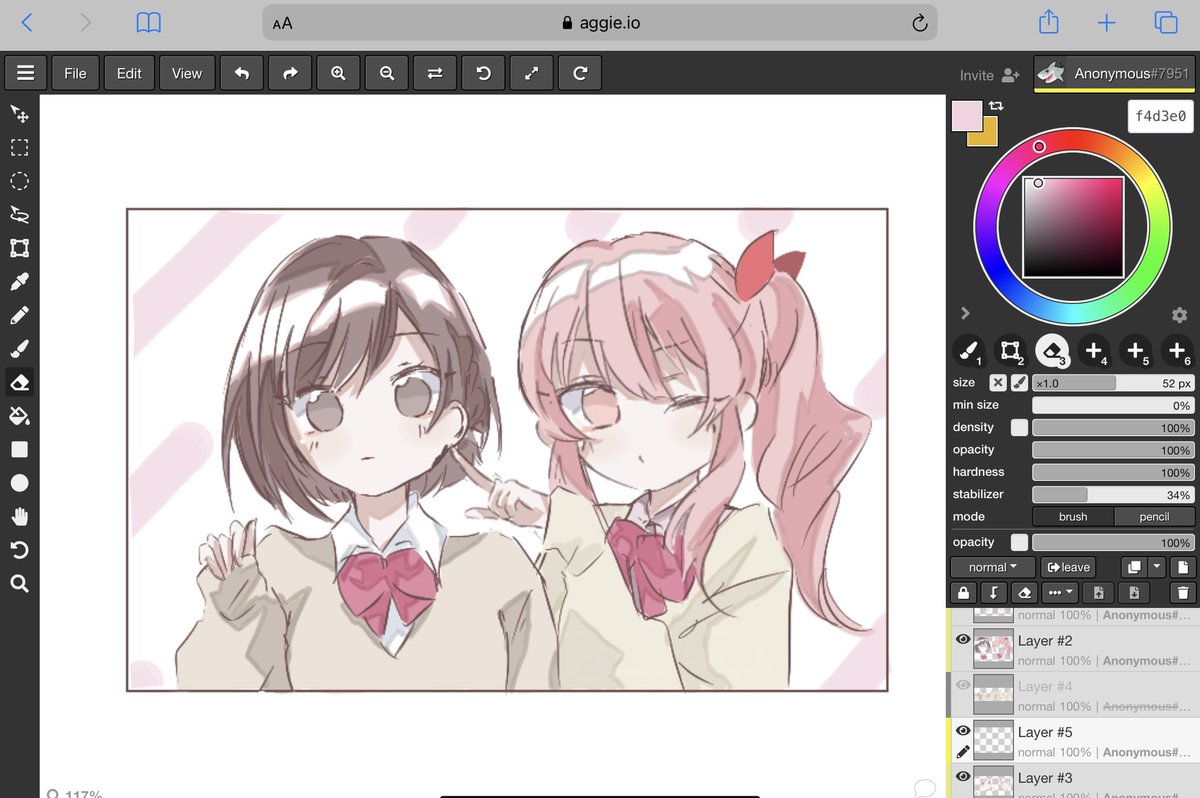1200x798 pixels.
Task: Select the hand pan tool
Action: (x=19, y=516)
